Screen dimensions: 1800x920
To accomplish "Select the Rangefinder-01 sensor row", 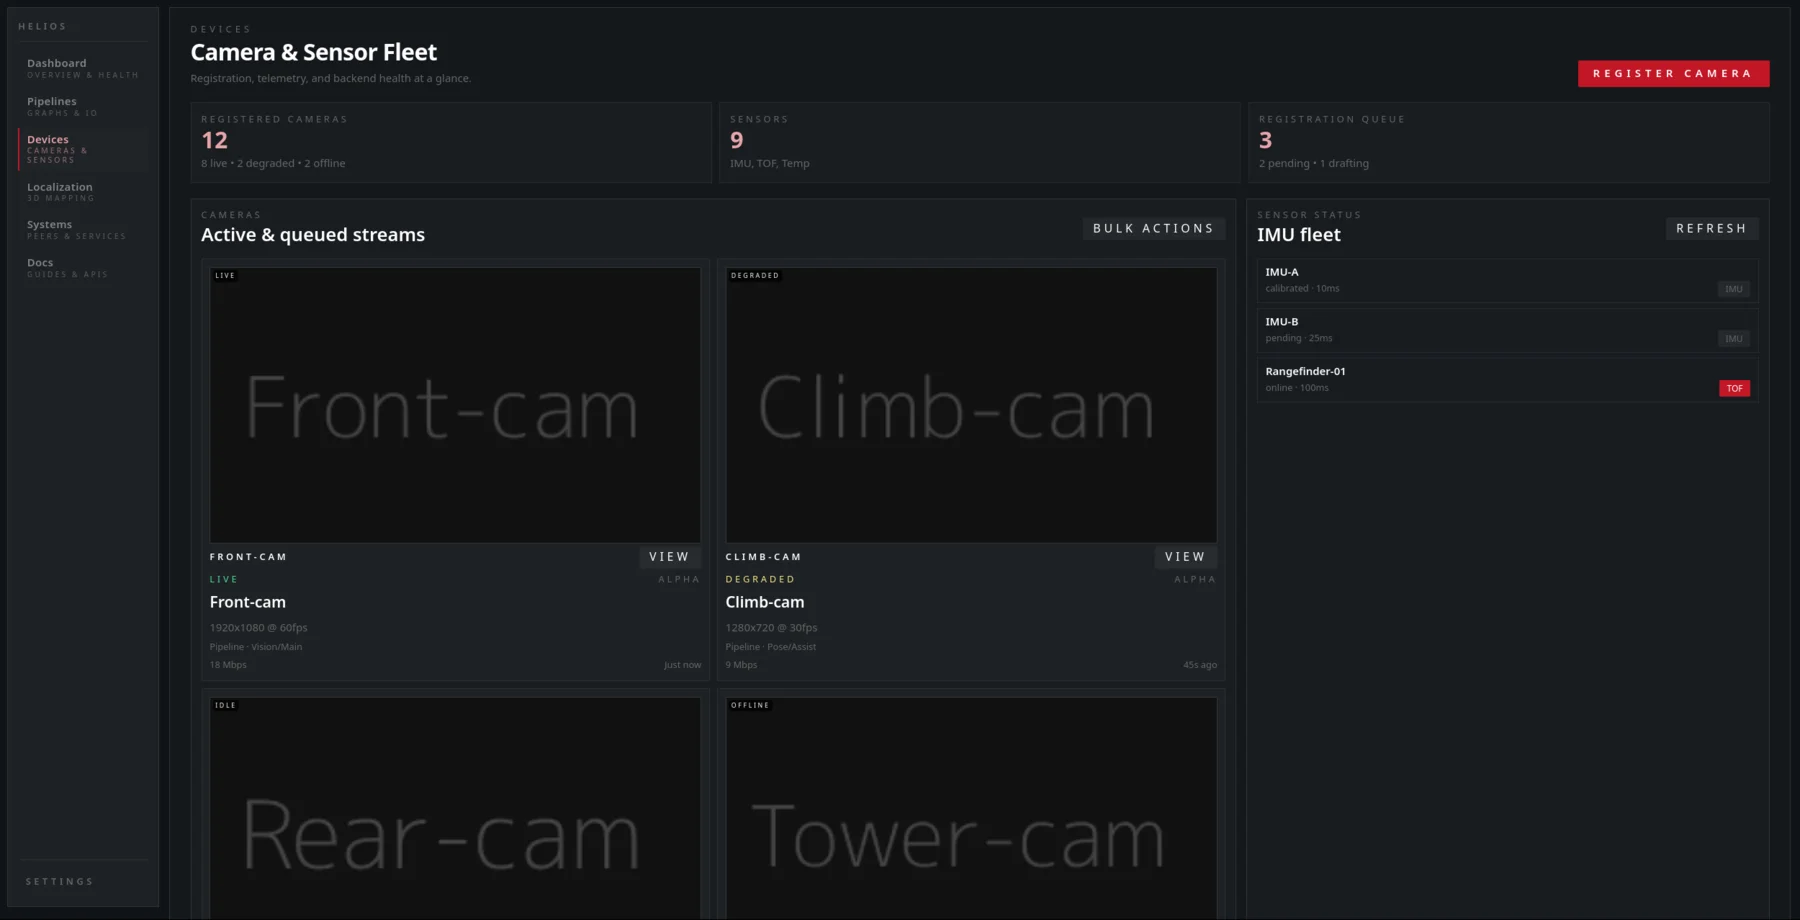I will click(x=1507, y=380).
